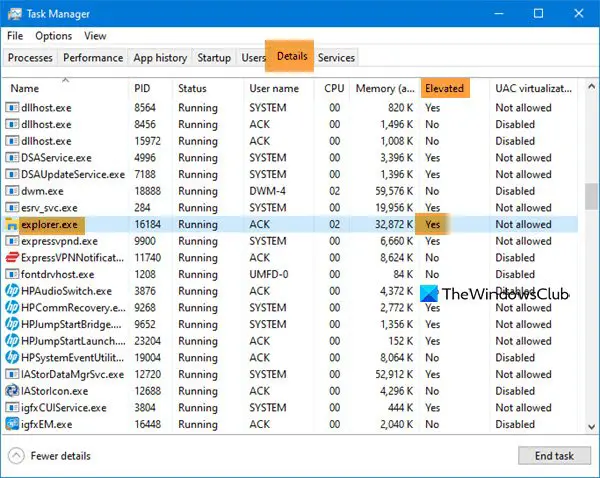Click the igfxCUIService.exe icon
Screen dimensions: 600x478
coord(12,408)
